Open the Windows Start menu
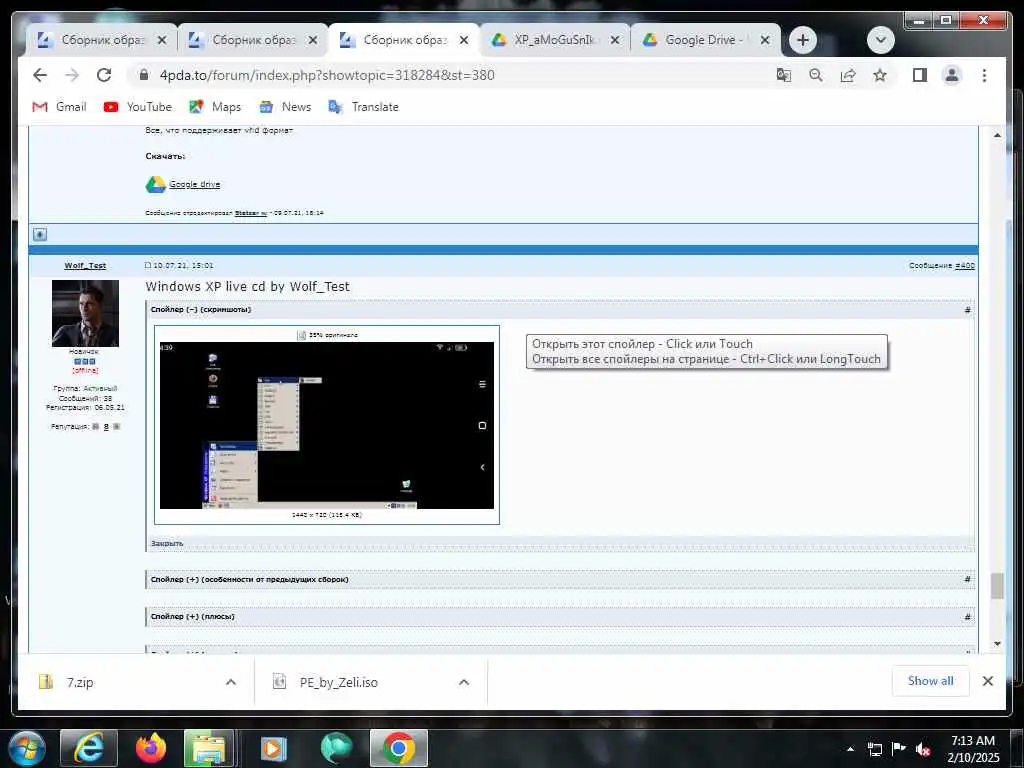Viewport: 1024px width, 768px height. coord(27,748)
